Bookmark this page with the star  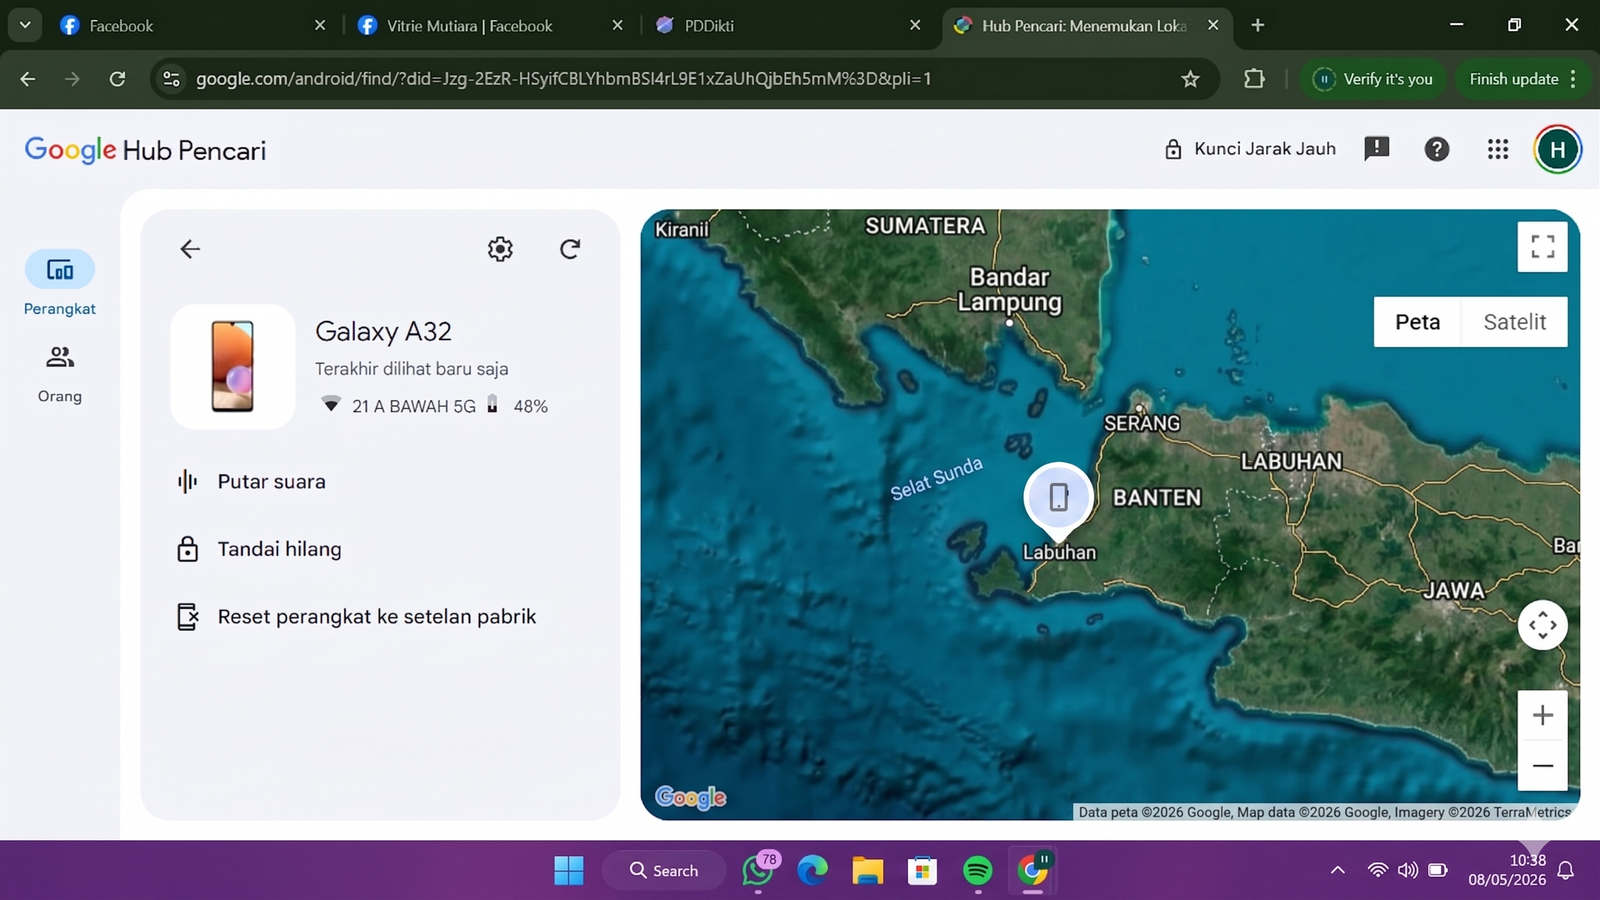(1190, 79)
